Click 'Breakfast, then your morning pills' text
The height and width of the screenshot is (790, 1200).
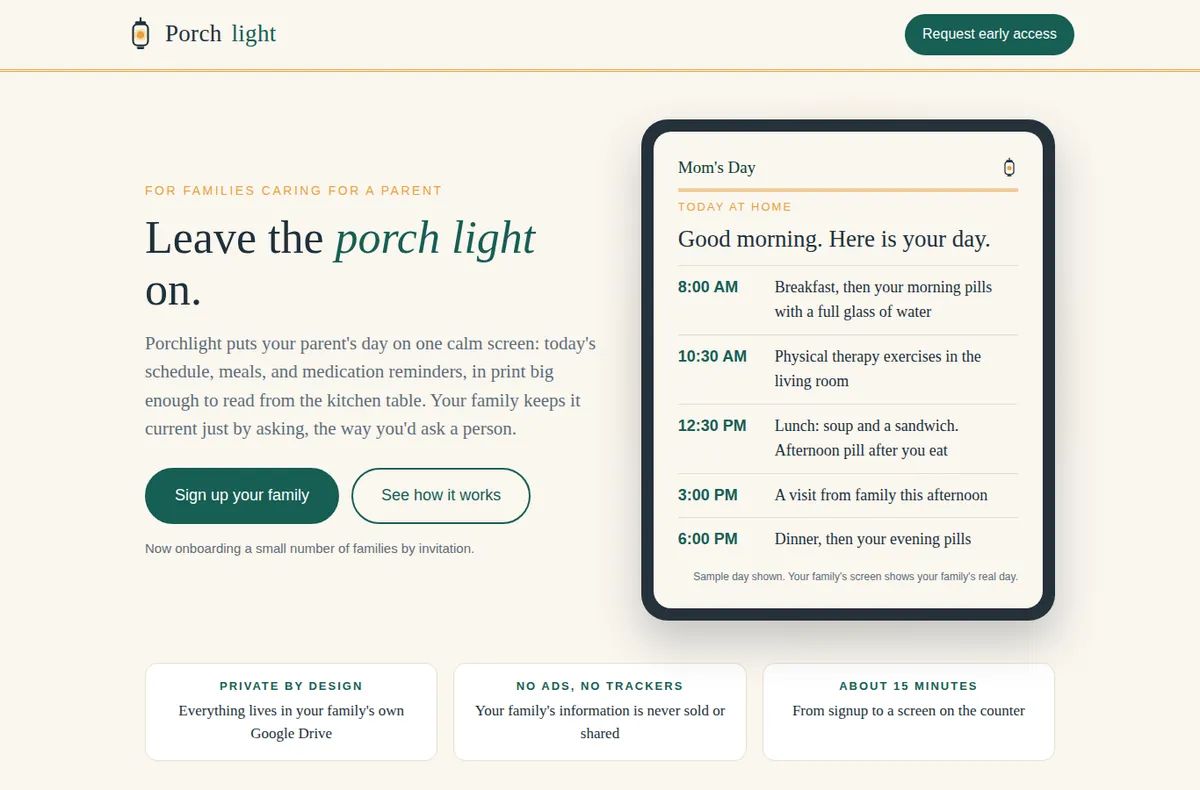point(883,299)
